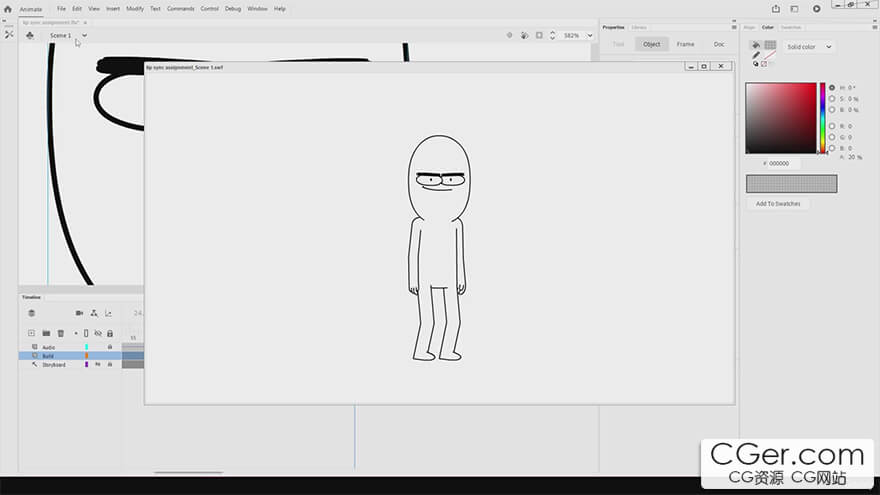The image size is (880, 495).
Task: Click the new folder icon in Timeline
Action: 46,333
